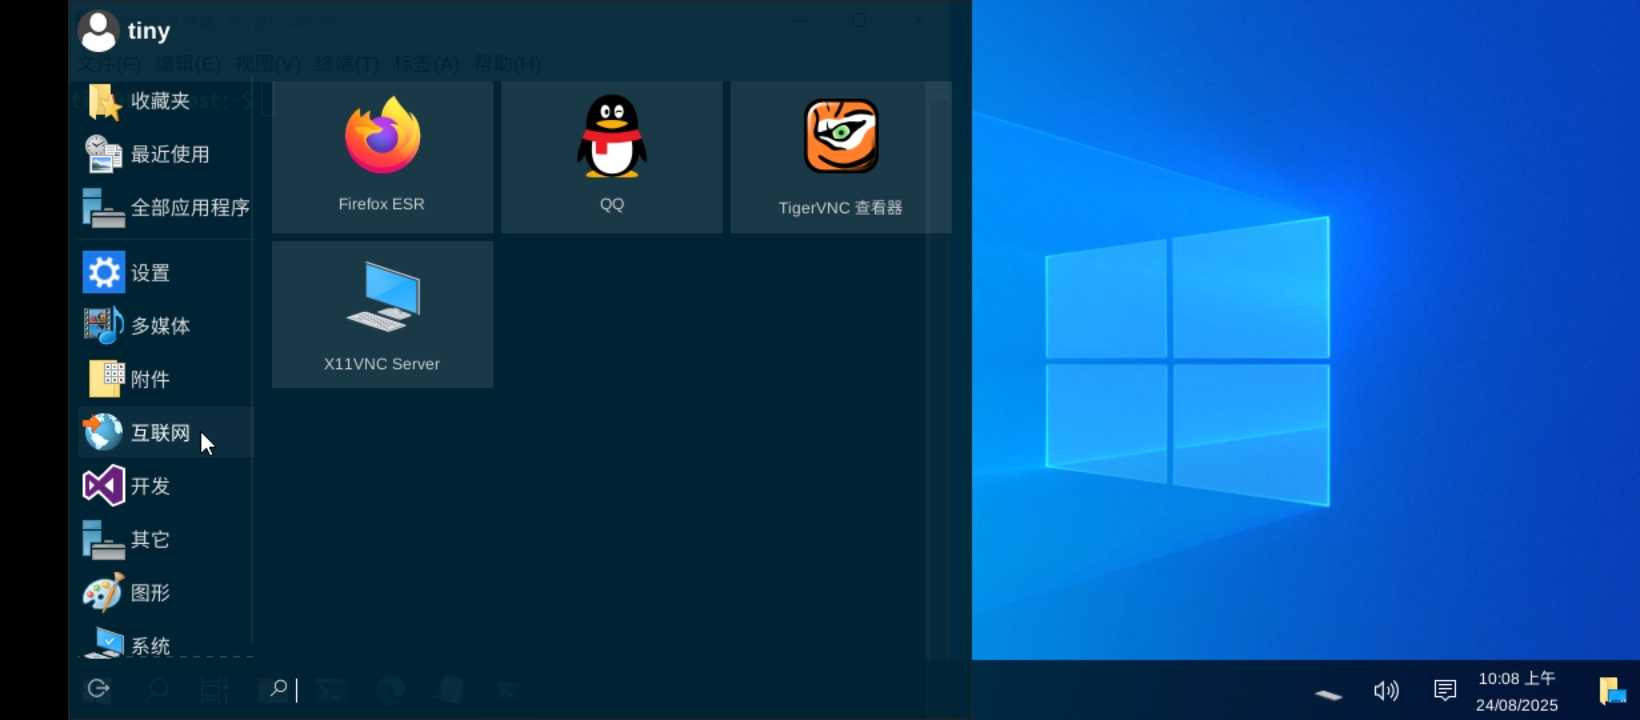1640x720 pixels.
Task: Select the 收藏夹 category
Action: pyautogui.click(x=160, y=101)
